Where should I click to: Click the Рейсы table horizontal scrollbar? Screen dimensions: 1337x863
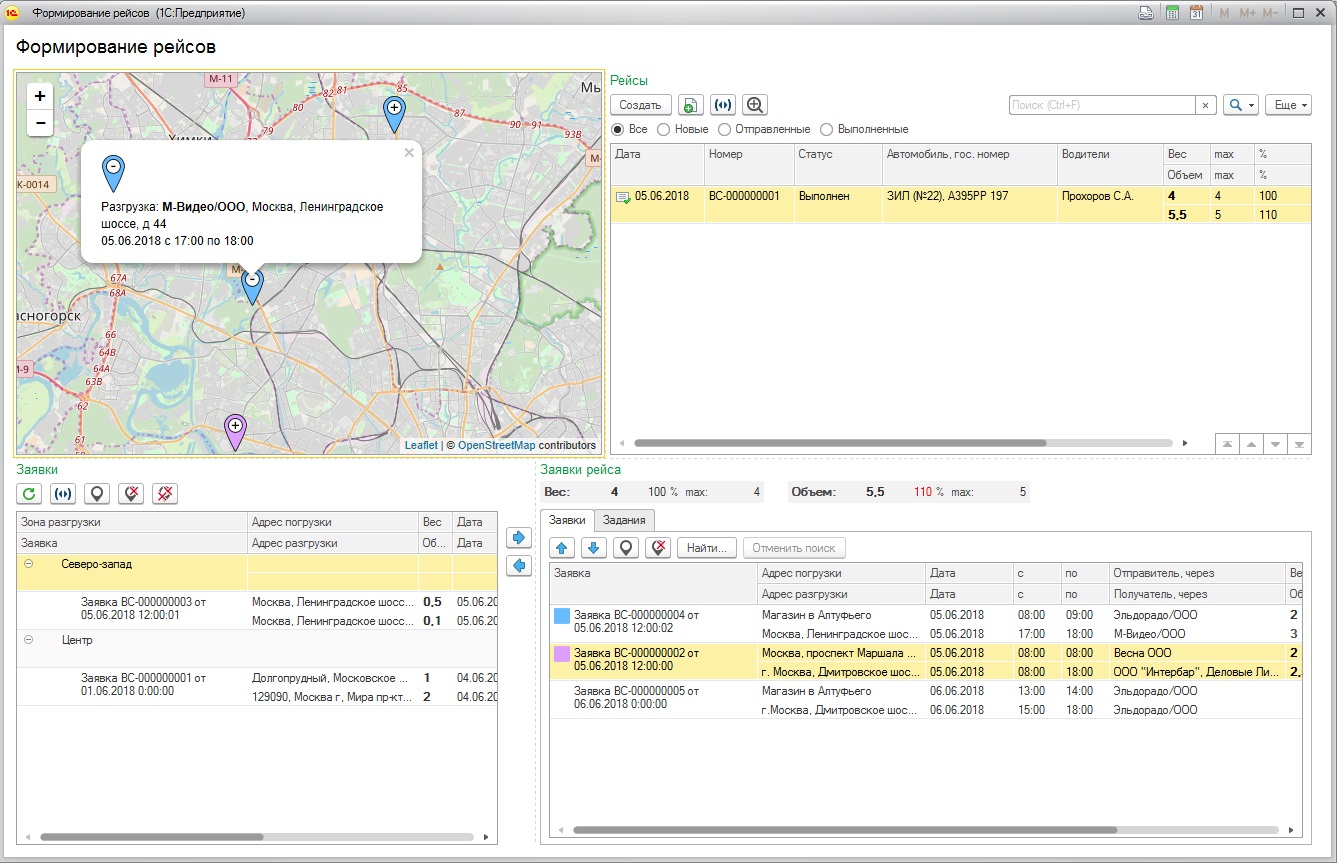840,443
